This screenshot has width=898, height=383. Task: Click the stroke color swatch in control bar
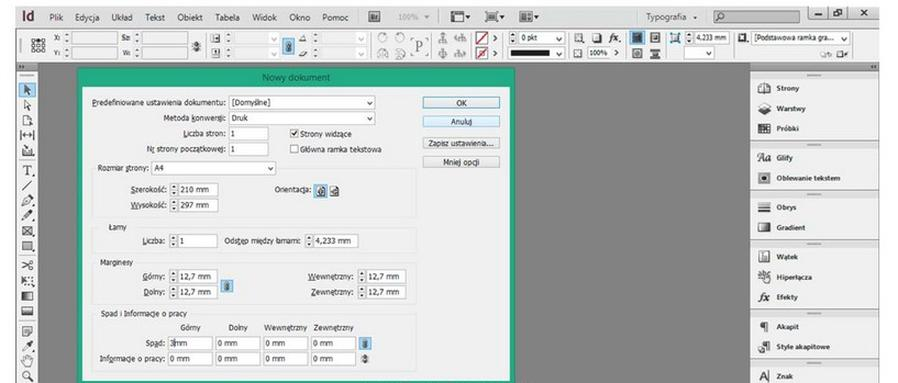tap(482, 53)
